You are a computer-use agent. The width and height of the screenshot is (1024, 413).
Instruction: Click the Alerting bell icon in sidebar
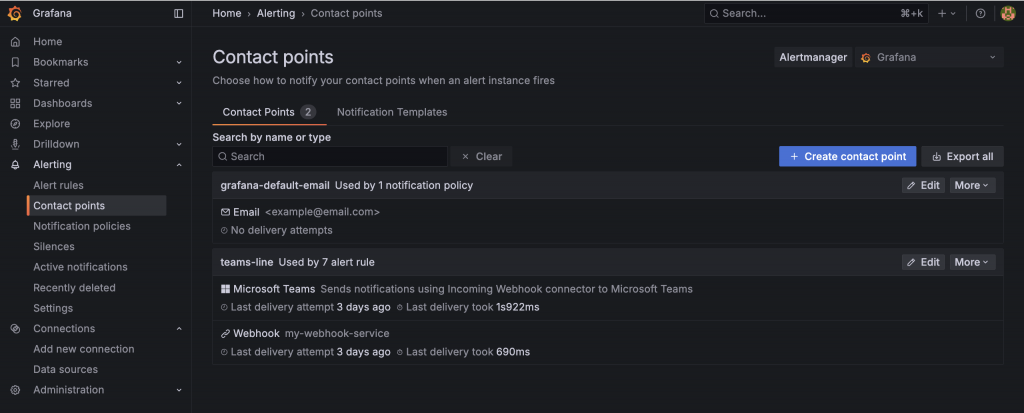(15, 165)
